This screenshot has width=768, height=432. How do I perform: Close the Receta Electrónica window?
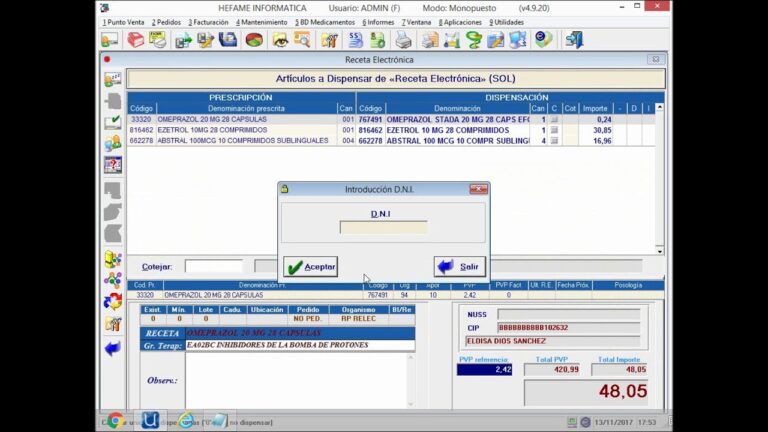pyautogui.click(x=655, y=59)
